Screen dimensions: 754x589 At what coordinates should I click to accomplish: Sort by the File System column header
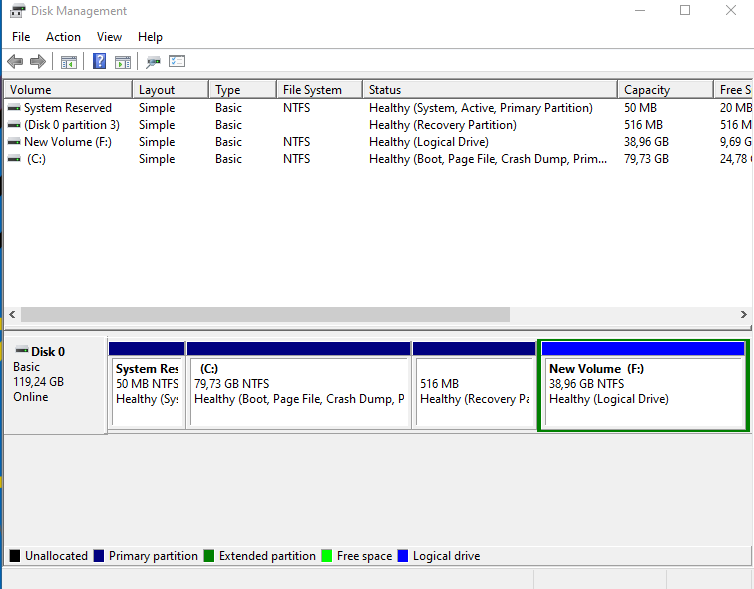[x=312, y=90]
